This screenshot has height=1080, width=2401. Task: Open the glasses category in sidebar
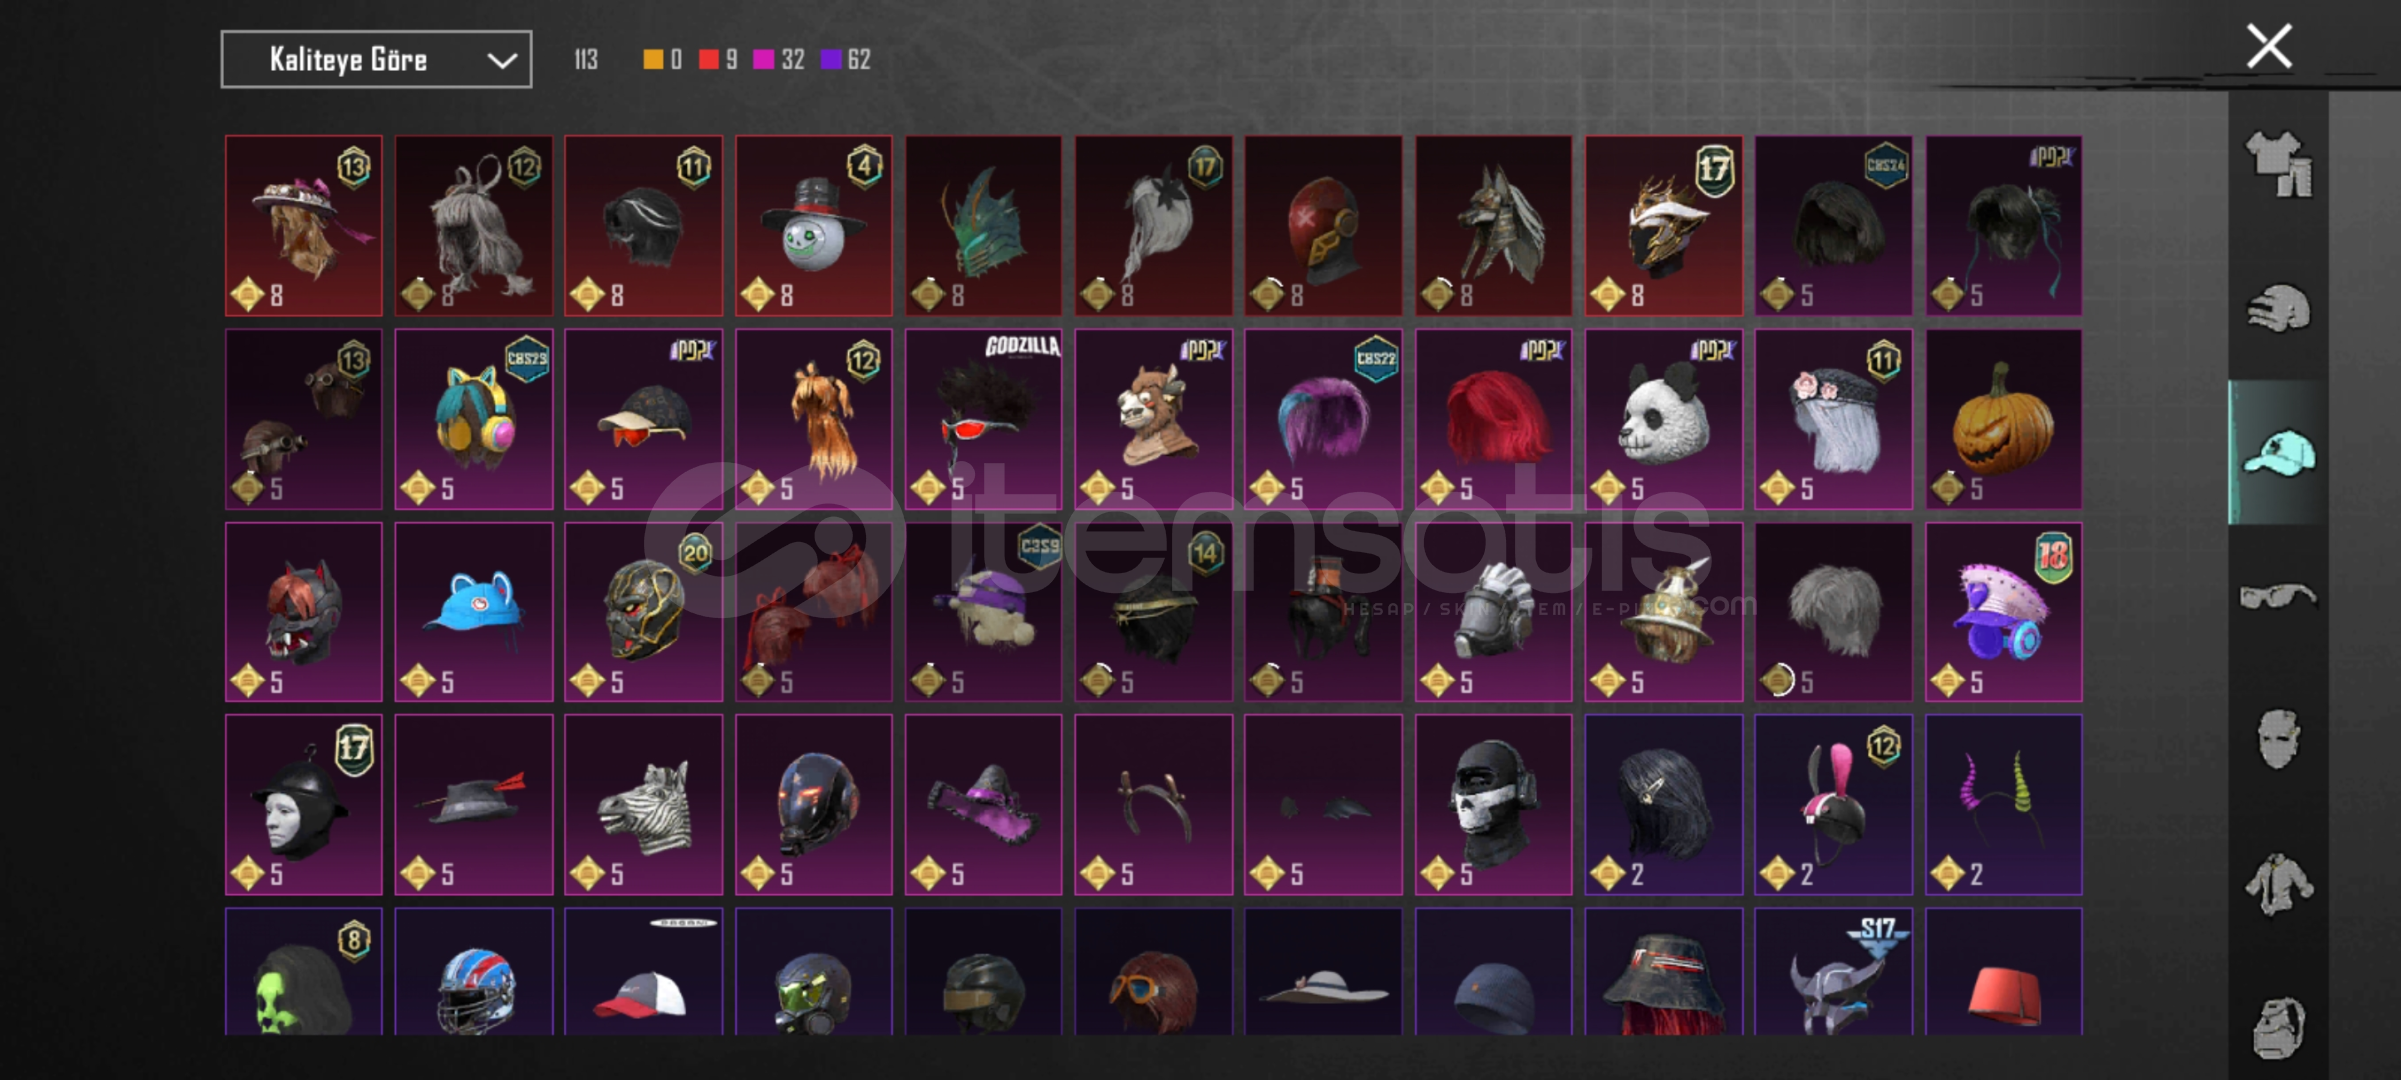click(2279, 597)
